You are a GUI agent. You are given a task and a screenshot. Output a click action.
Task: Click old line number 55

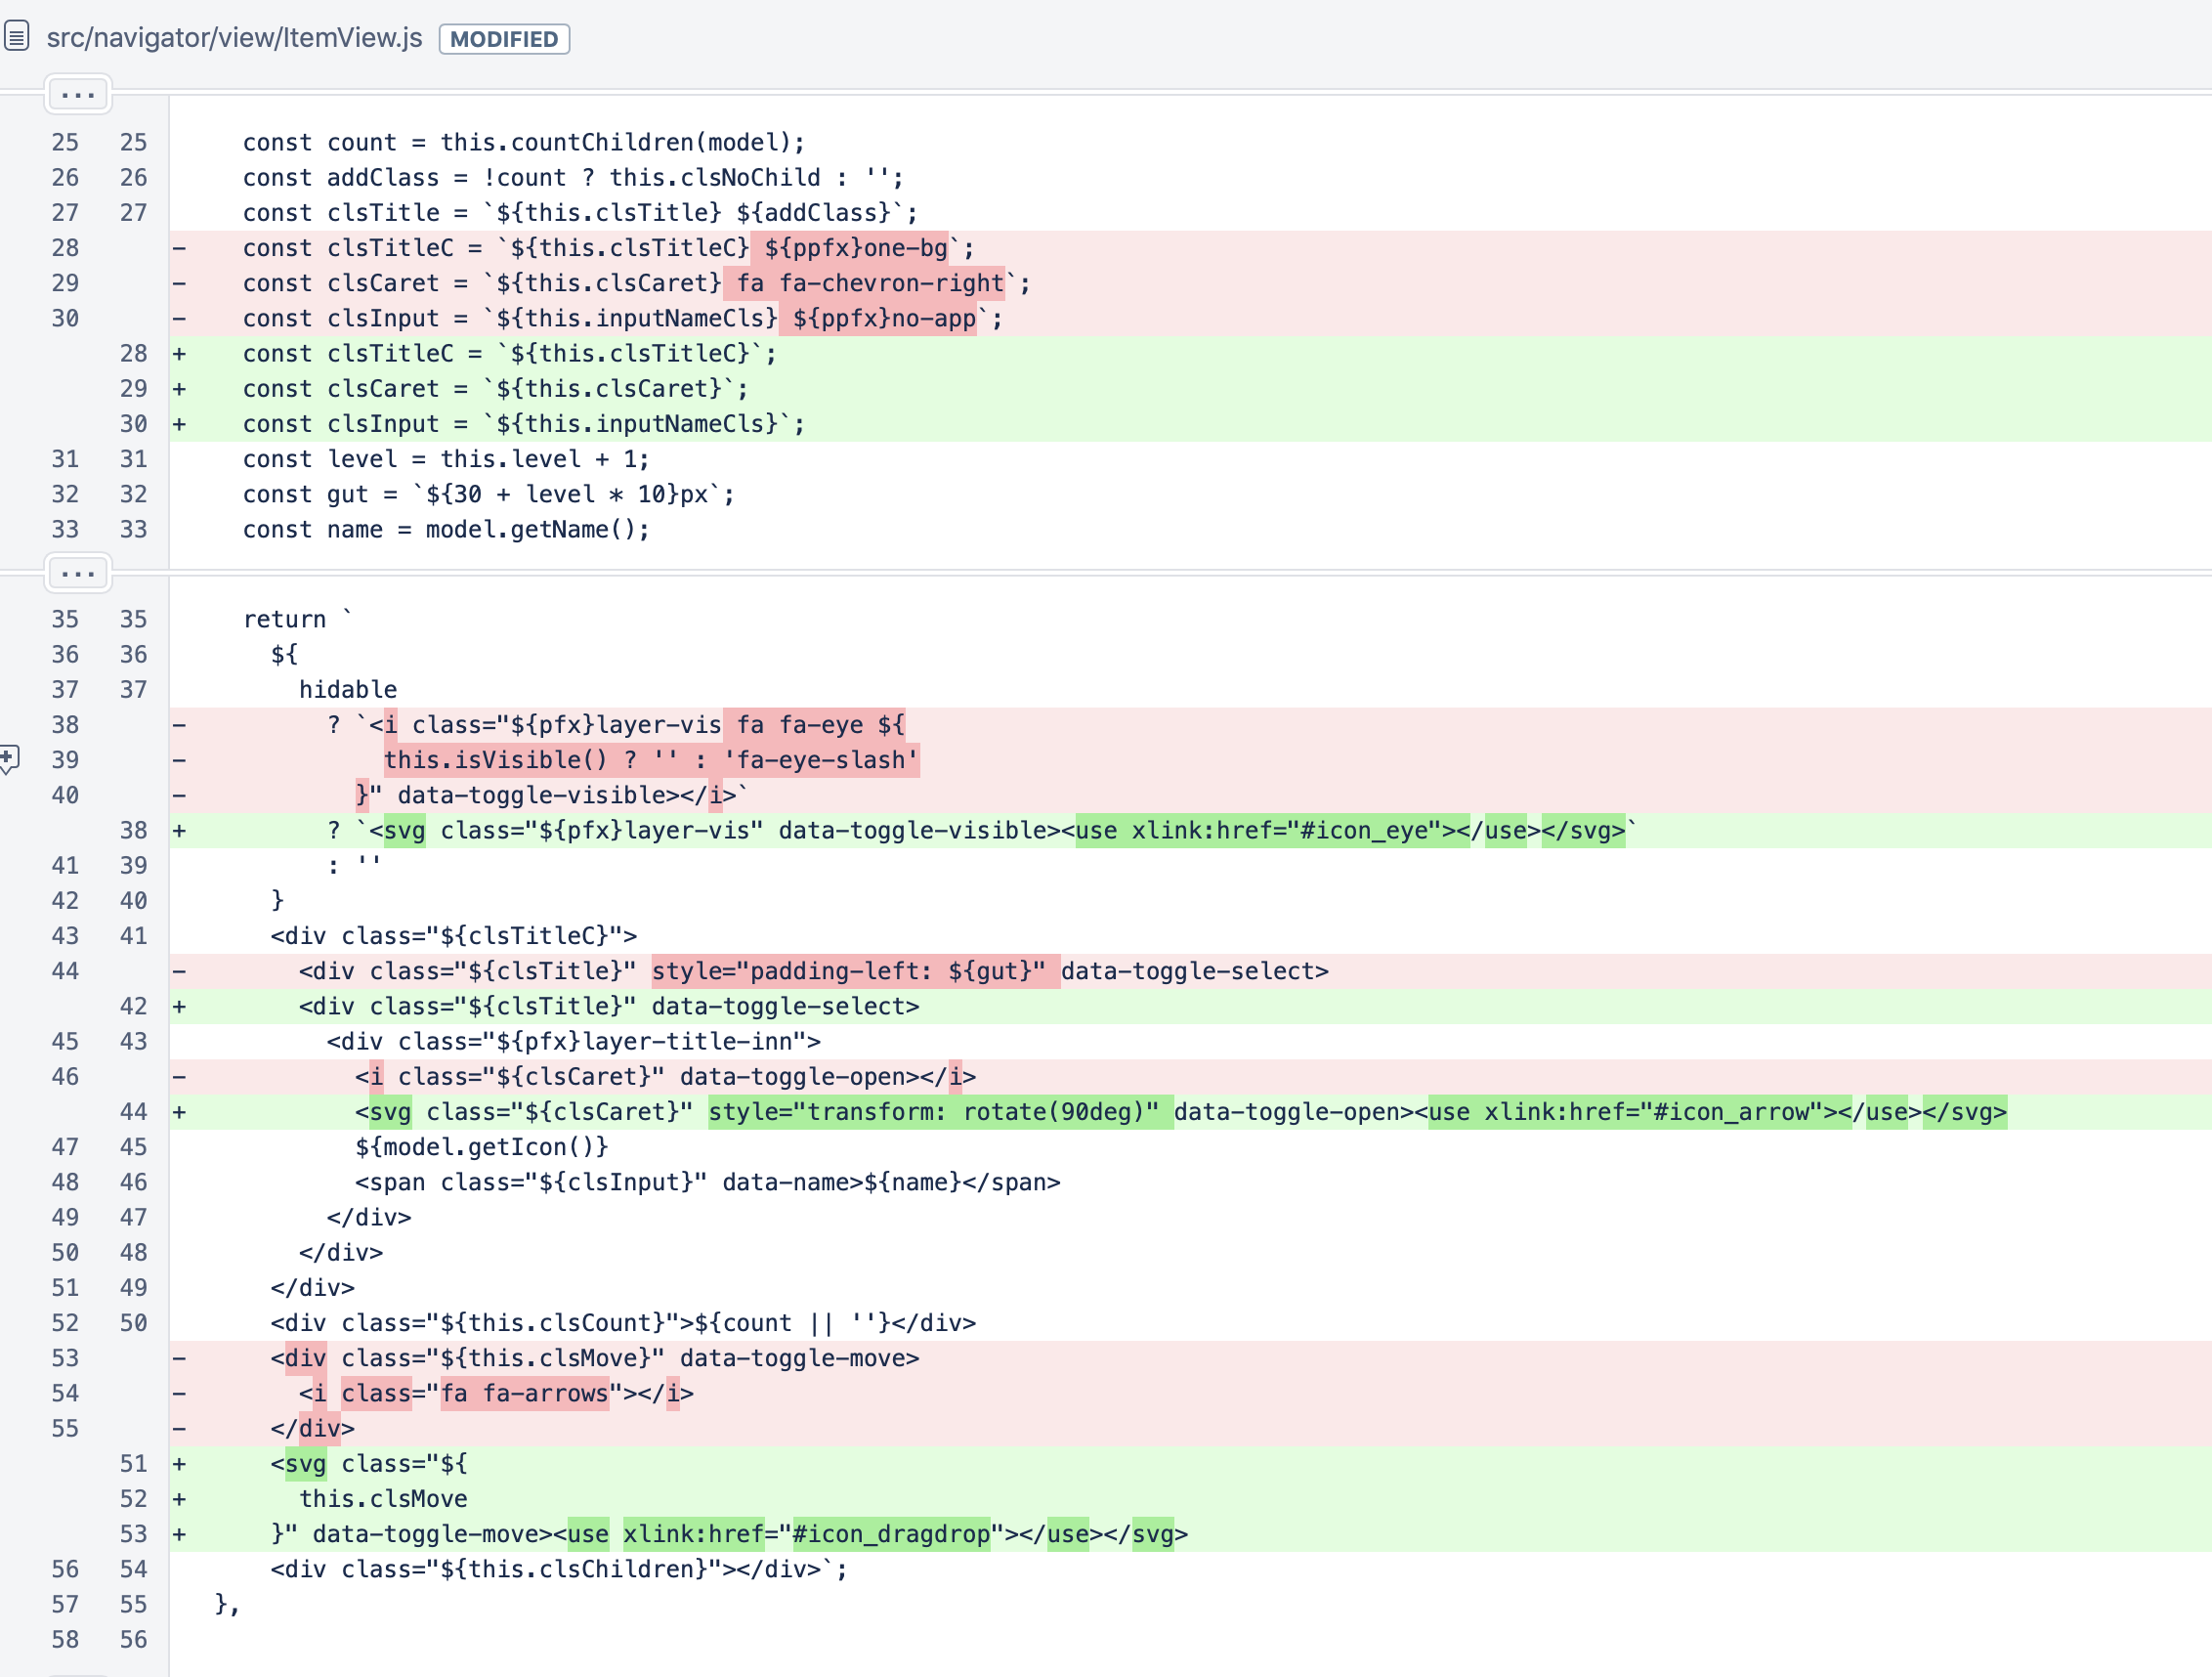click(64, 1428)
